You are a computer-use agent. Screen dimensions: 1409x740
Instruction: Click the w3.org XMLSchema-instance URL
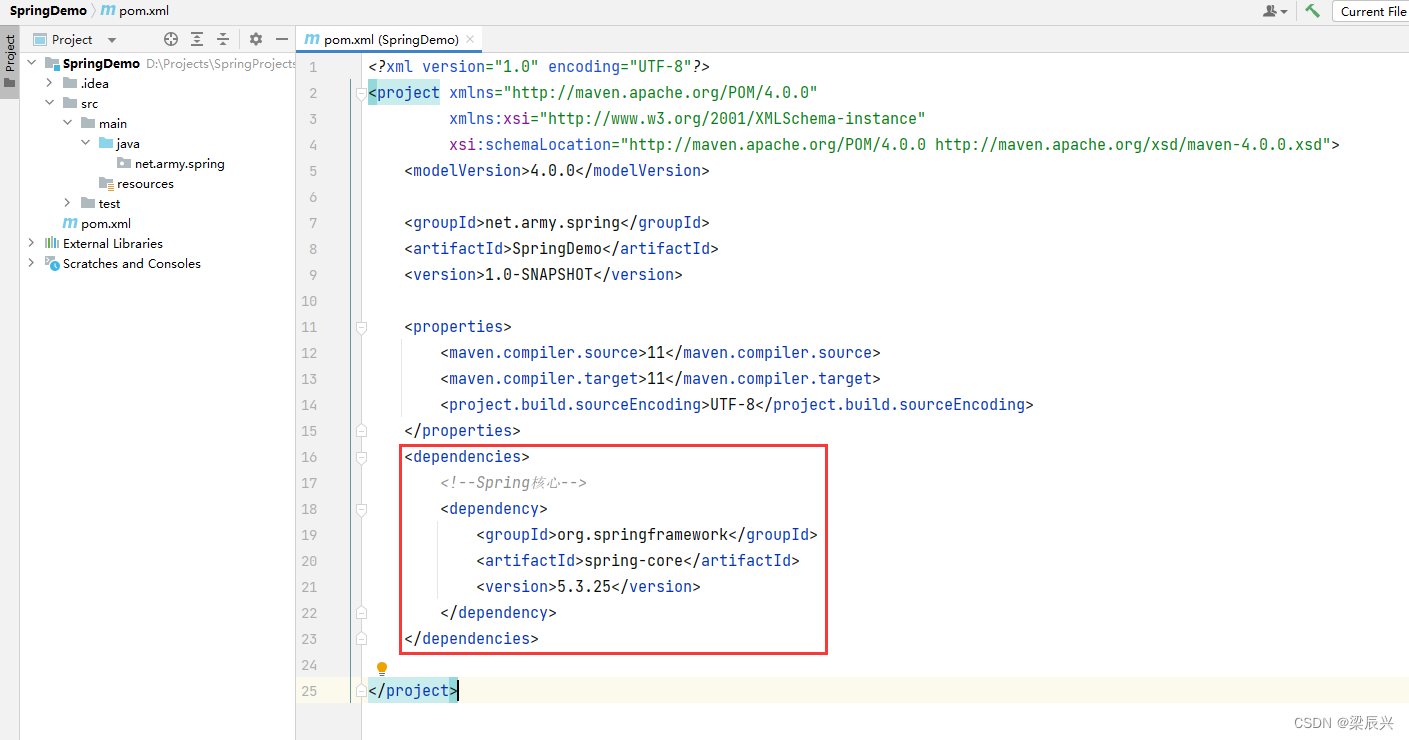point(732,118)
